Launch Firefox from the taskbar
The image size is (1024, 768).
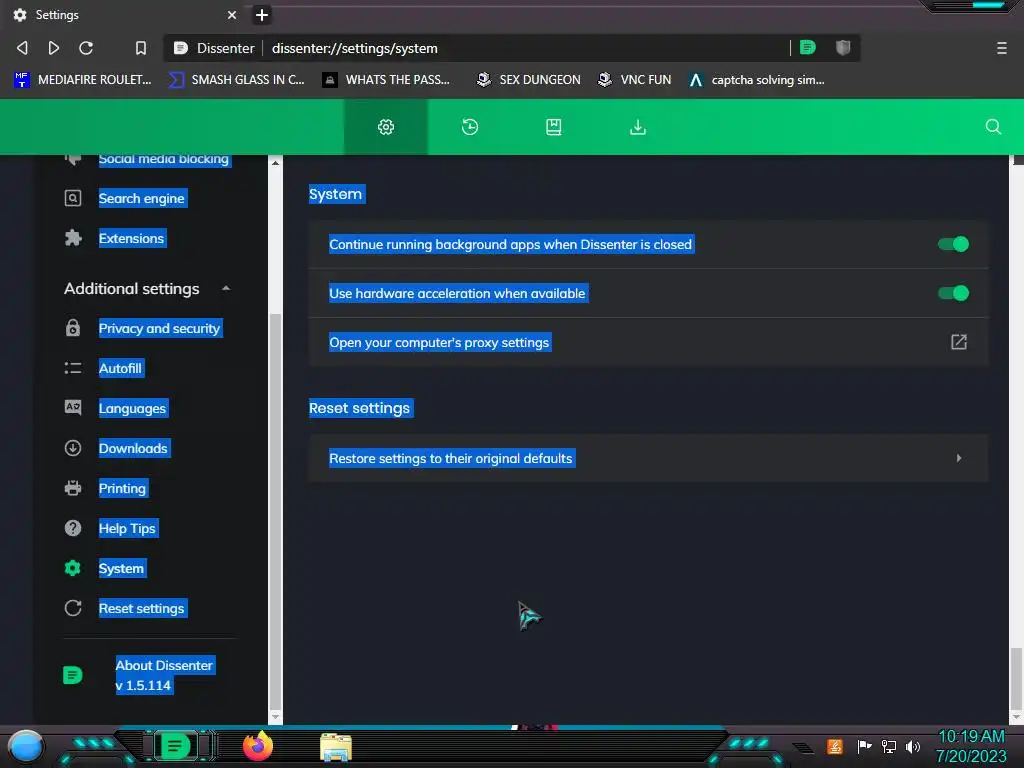[x=258, y=746]
